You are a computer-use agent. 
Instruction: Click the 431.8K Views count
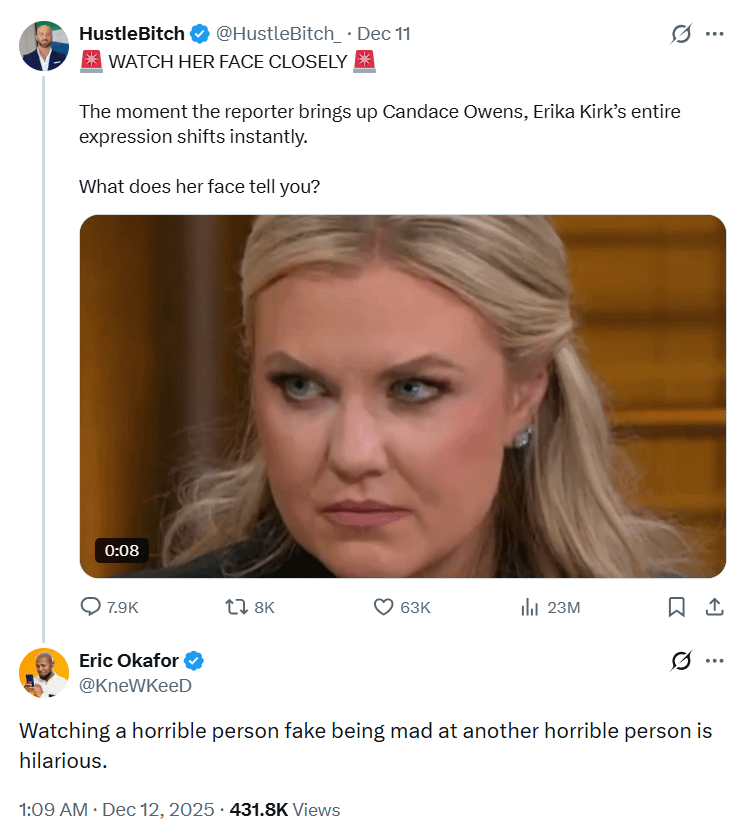point(285,810)
